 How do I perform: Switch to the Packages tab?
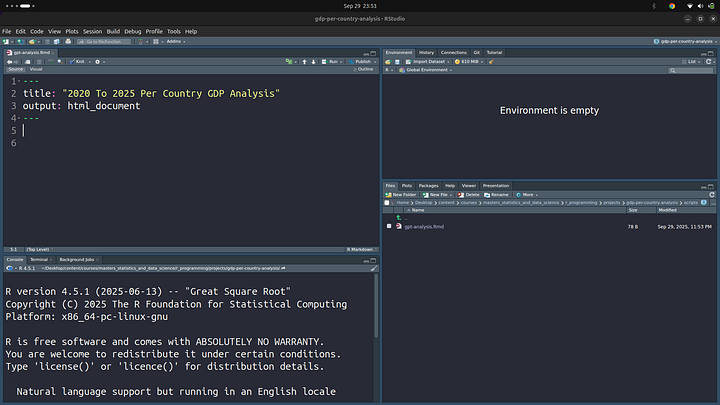[428, 186]
